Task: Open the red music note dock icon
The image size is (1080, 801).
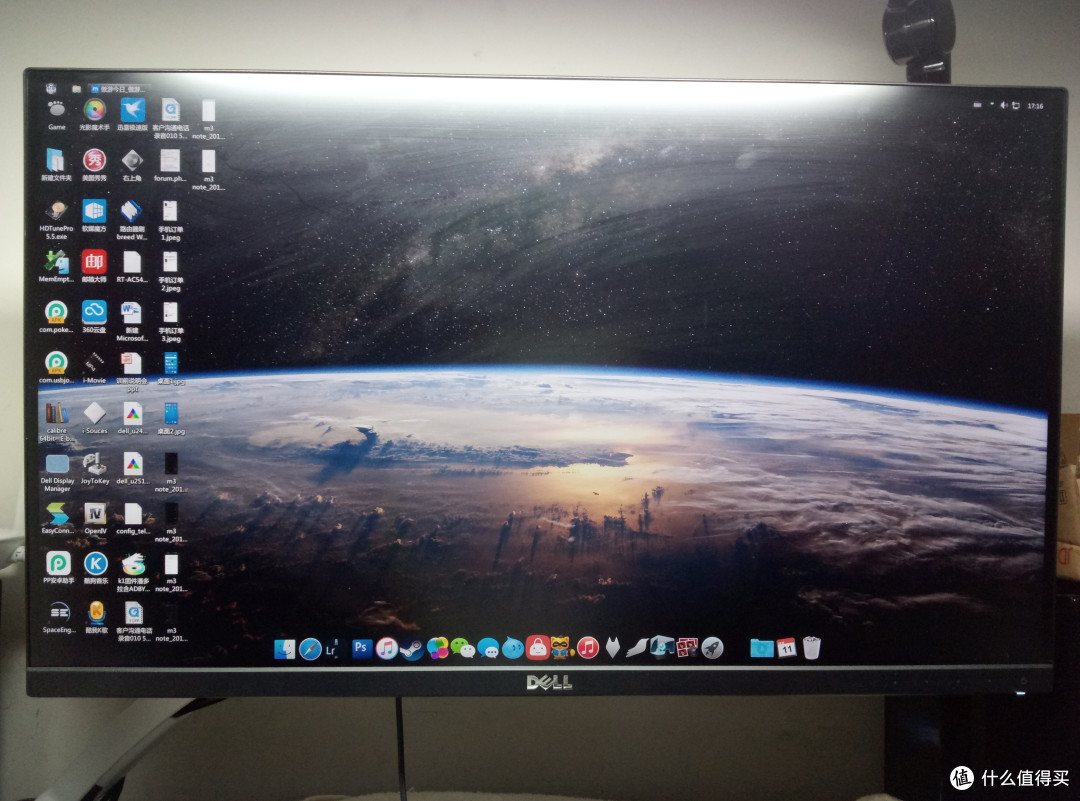Action: point(588,647)
